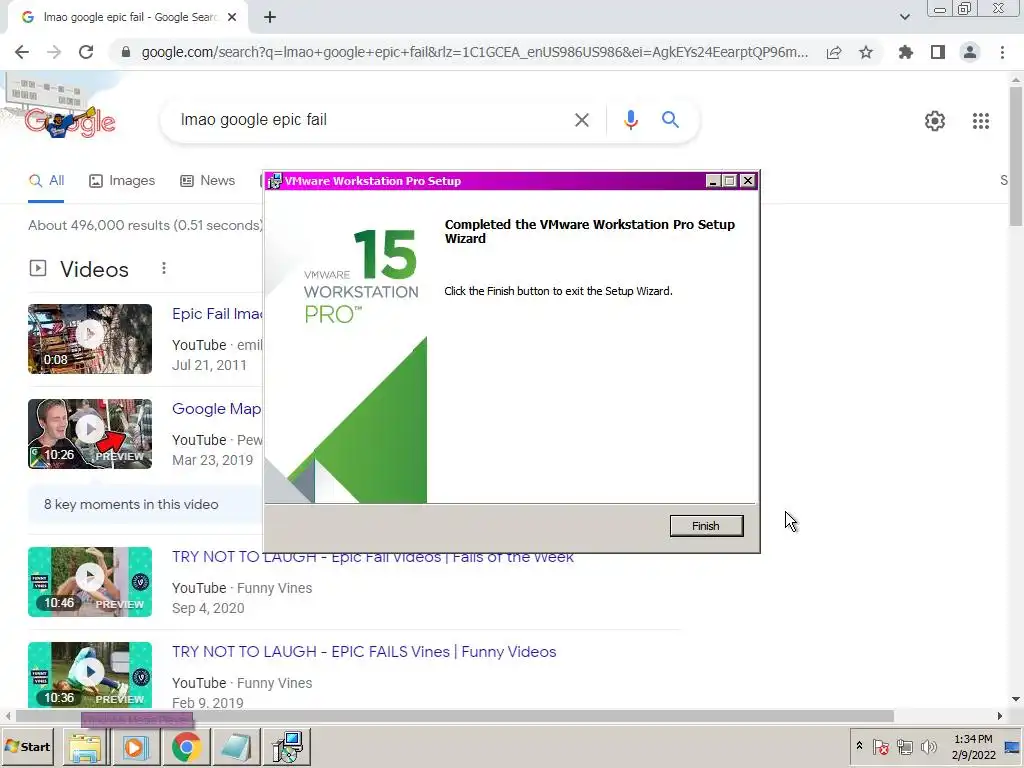Screen dimensions: 1024x768
Task: Click the VMware Setup title bar icon
Action: (275, 181)
